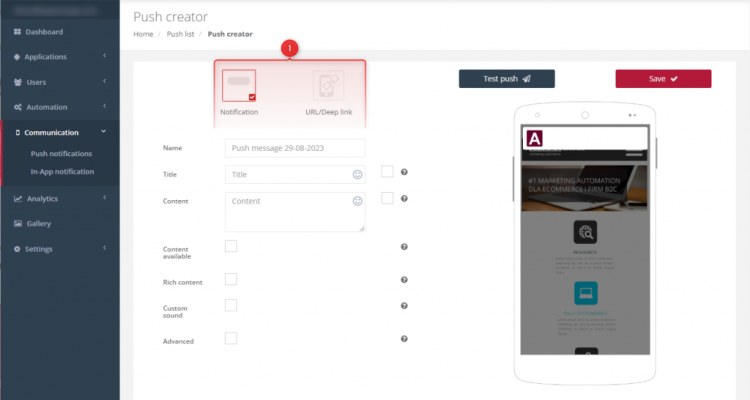This screenshot has width=750, height=400.
Task: Select the URL/Deep link push type icon
Action: pos(328,85)
